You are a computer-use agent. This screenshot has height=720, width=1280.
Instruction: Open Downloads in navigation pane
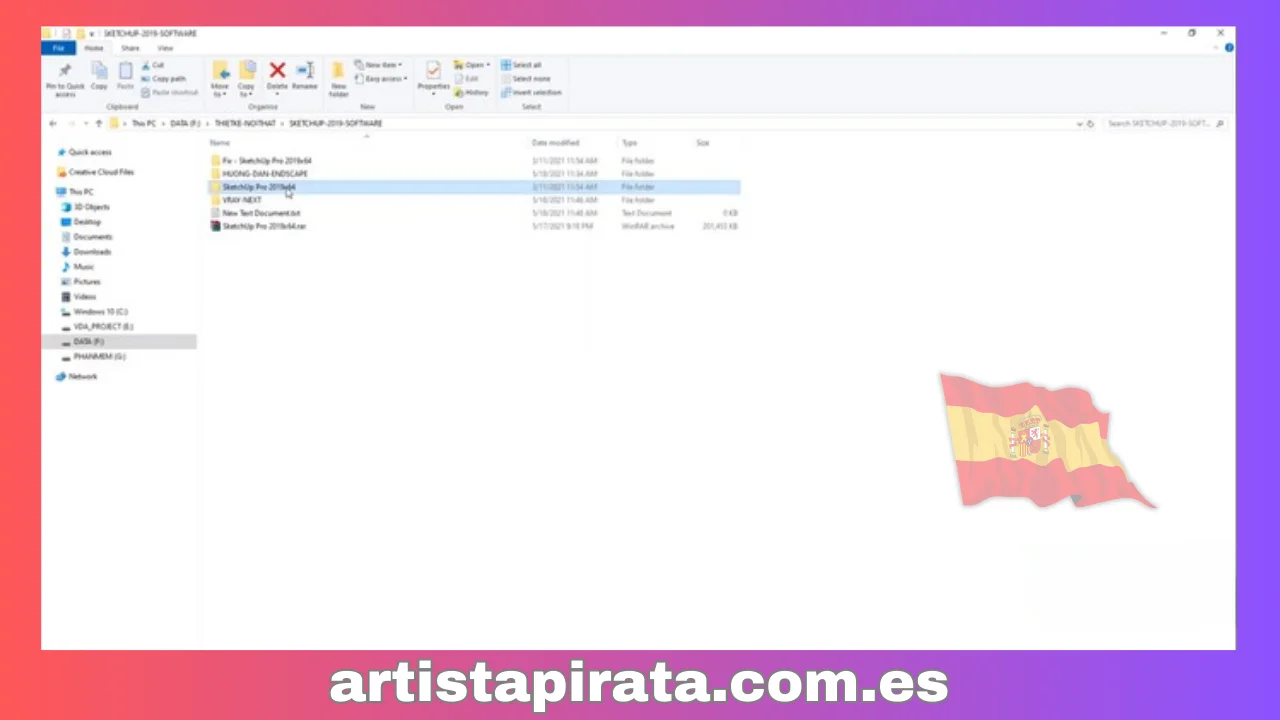pyautogui.click(x=85, y=252)
